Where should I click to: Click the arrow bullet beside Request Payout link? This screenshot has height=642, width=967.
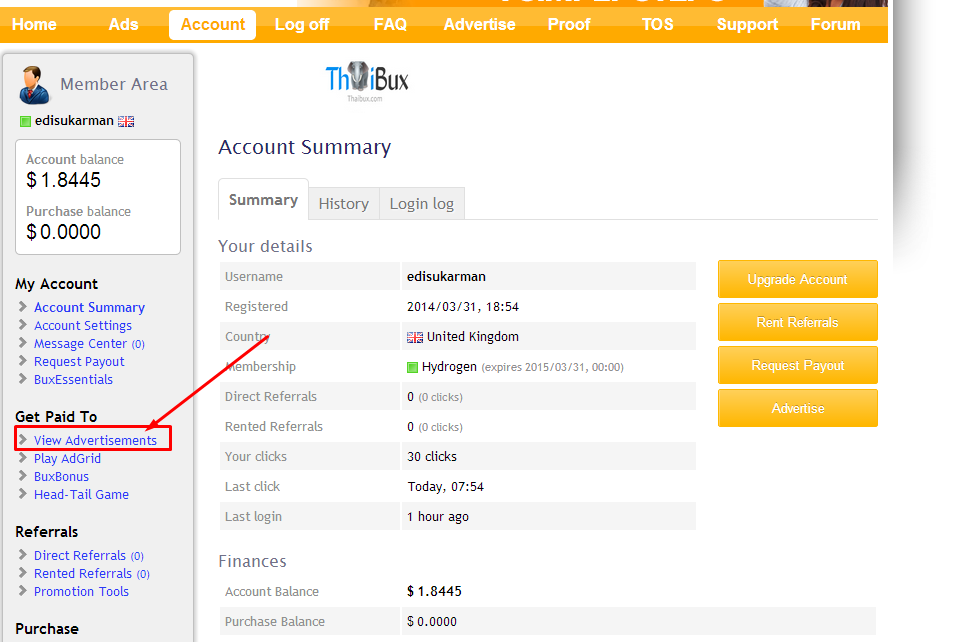click(x=23, y=360)
